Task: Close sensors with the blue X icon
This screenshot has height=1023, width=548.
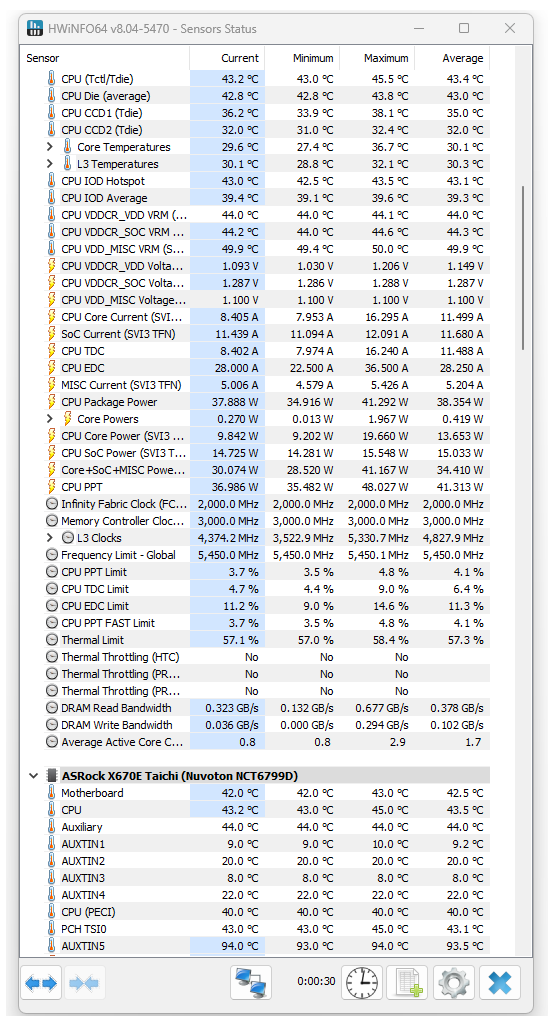Action: pos(500,982)
